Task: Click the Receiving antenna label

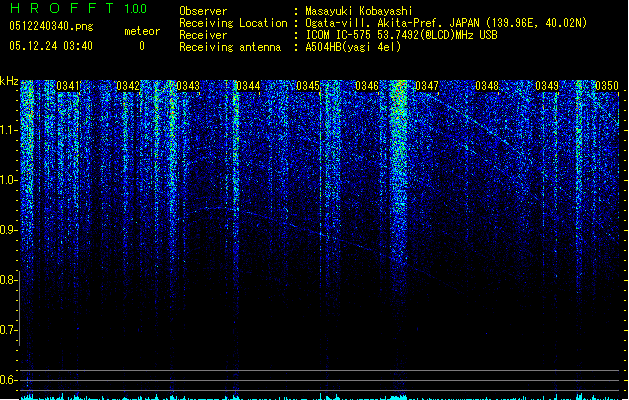Action: pos(230,47)
